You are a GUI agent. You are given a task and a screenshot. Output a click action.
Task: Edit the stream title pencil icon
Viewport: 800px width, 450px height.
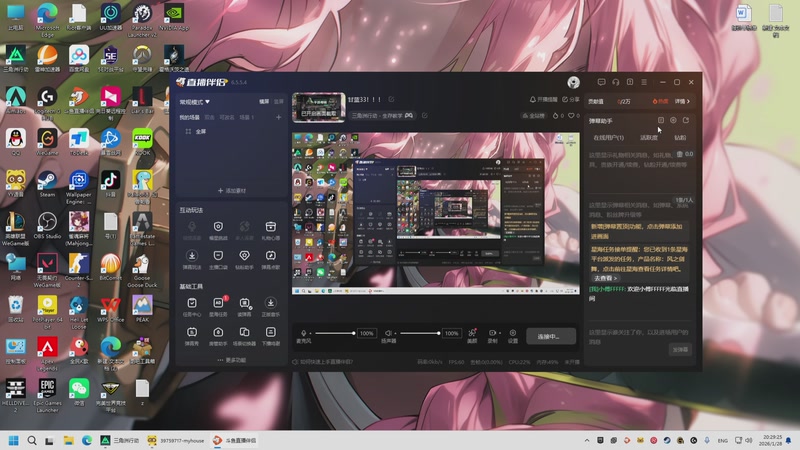click(391, 99)
